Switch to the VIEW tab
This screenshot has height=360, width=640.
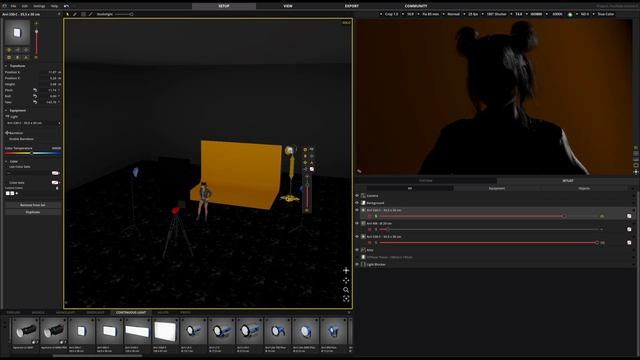pos(288,6)
